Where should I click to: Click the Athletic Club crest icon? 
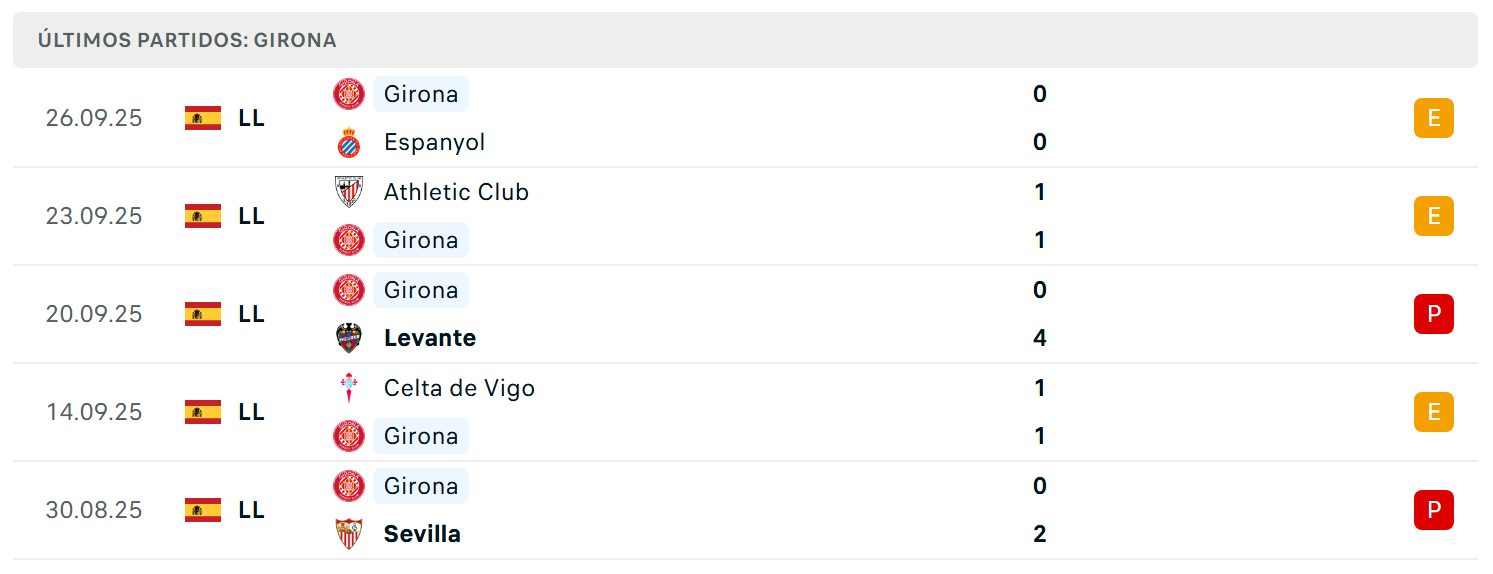349,192
